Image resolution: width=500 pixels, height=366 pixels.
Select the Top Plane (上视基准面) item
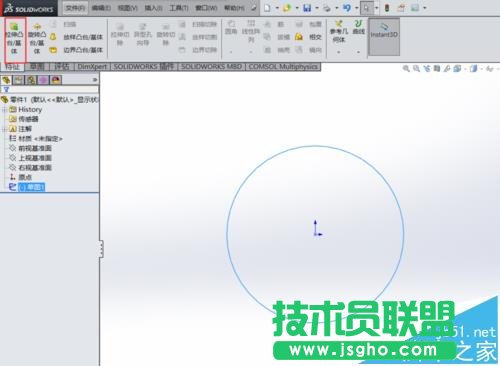click(x=30, y=158)
